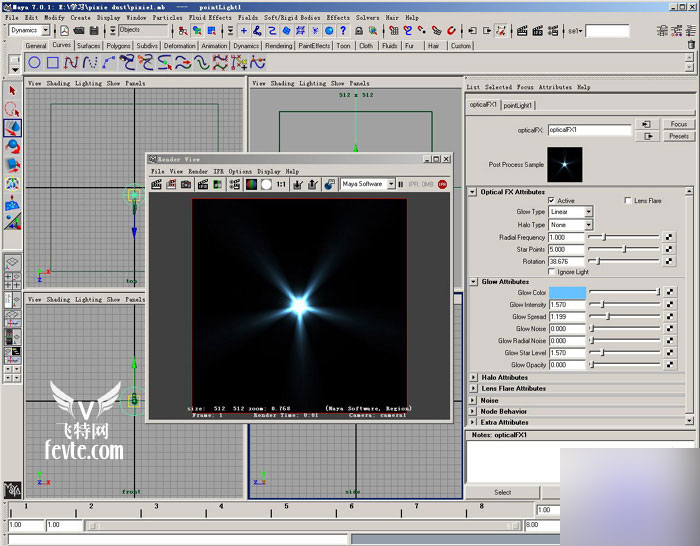Click the redo previous render icon
Screen dimensions: 700x546
[158, 184]
